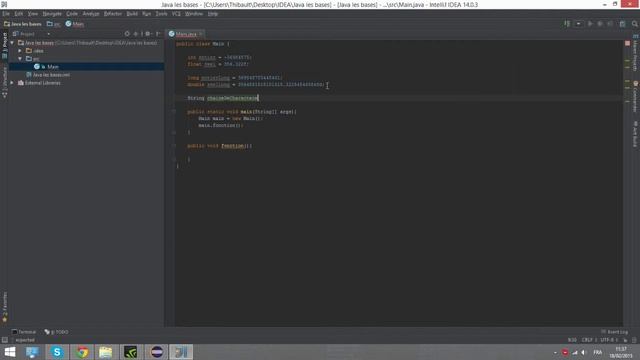Open Windows Start button
Screen dimensions: 640x360
[x=9, y=352]
